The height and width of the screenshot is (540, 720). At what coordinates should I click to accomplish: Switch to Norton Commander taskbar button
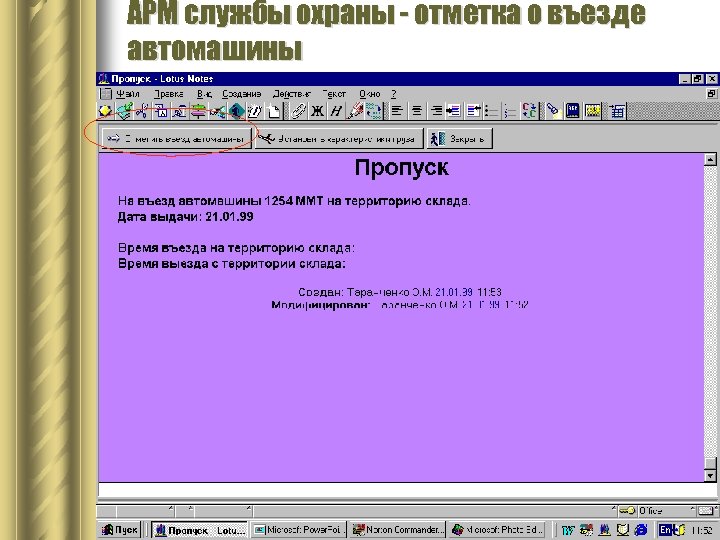click(397, 529)
